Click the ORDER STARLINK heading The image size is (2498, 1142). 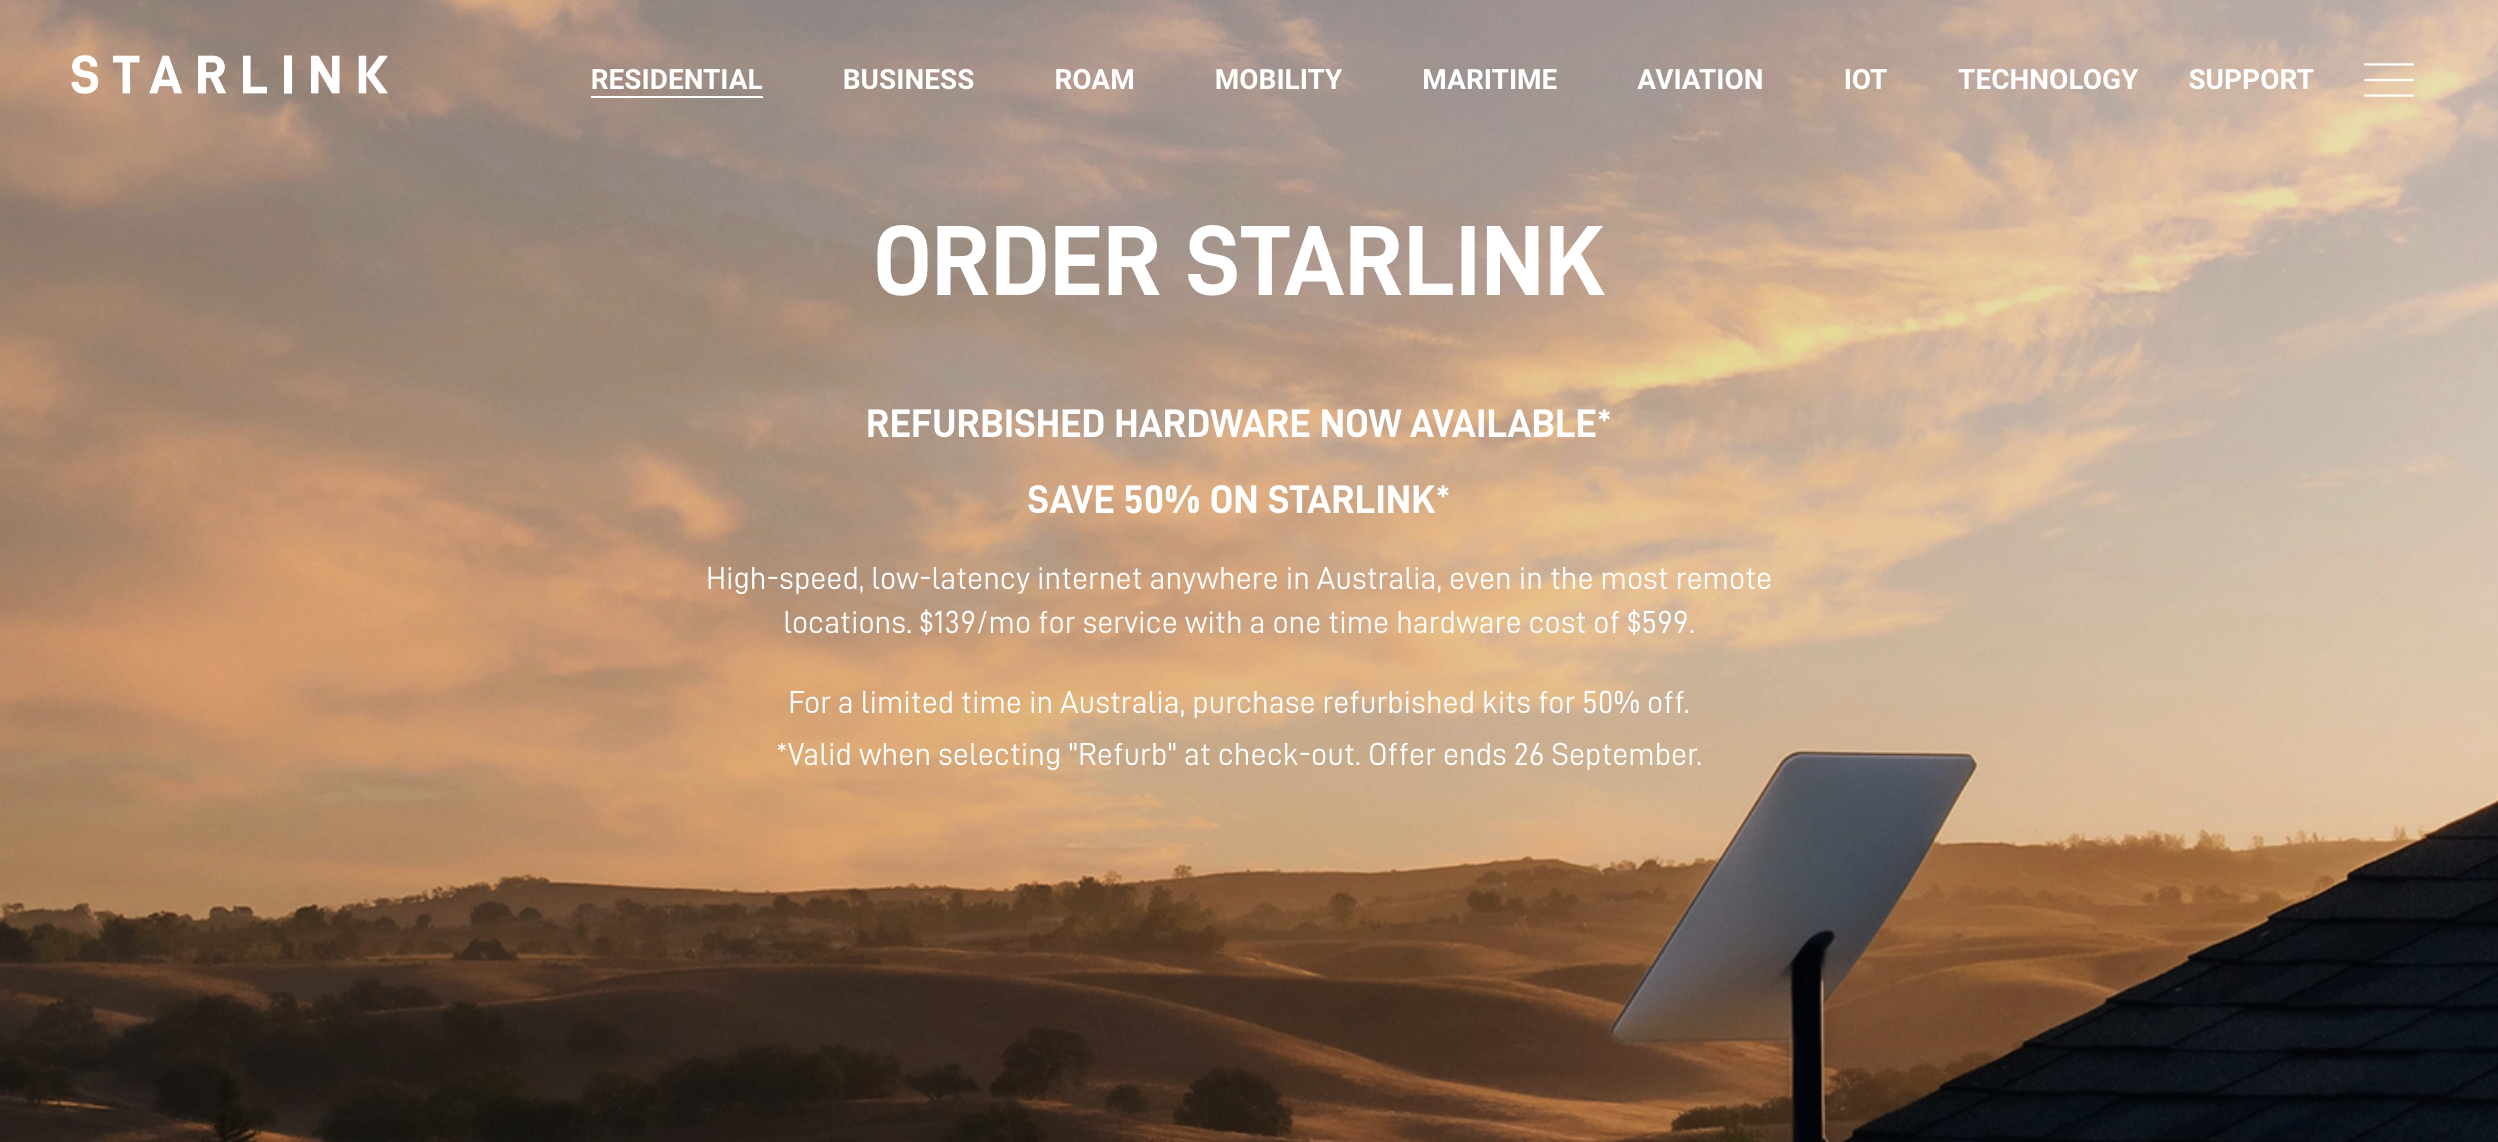pyautogui.click(x=1239, y=261)
